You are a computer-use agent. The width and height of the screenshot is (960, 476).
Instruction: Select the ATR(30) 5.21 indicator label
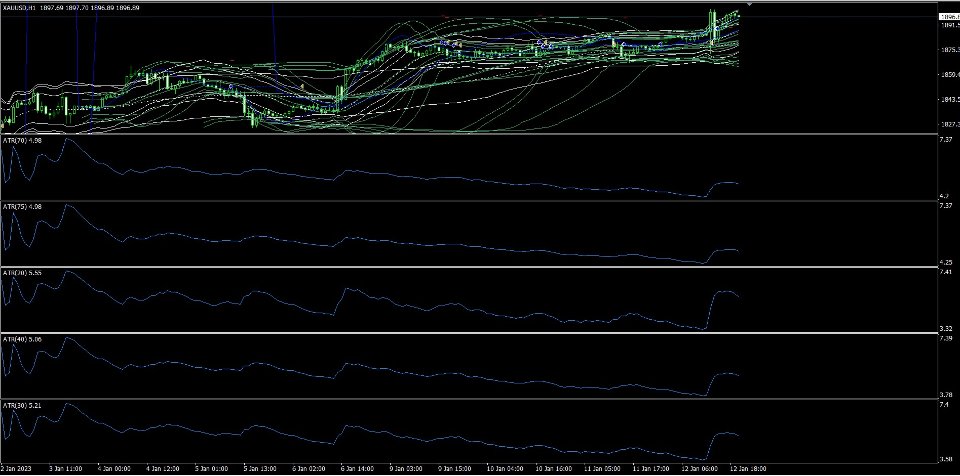coord(23,405)
